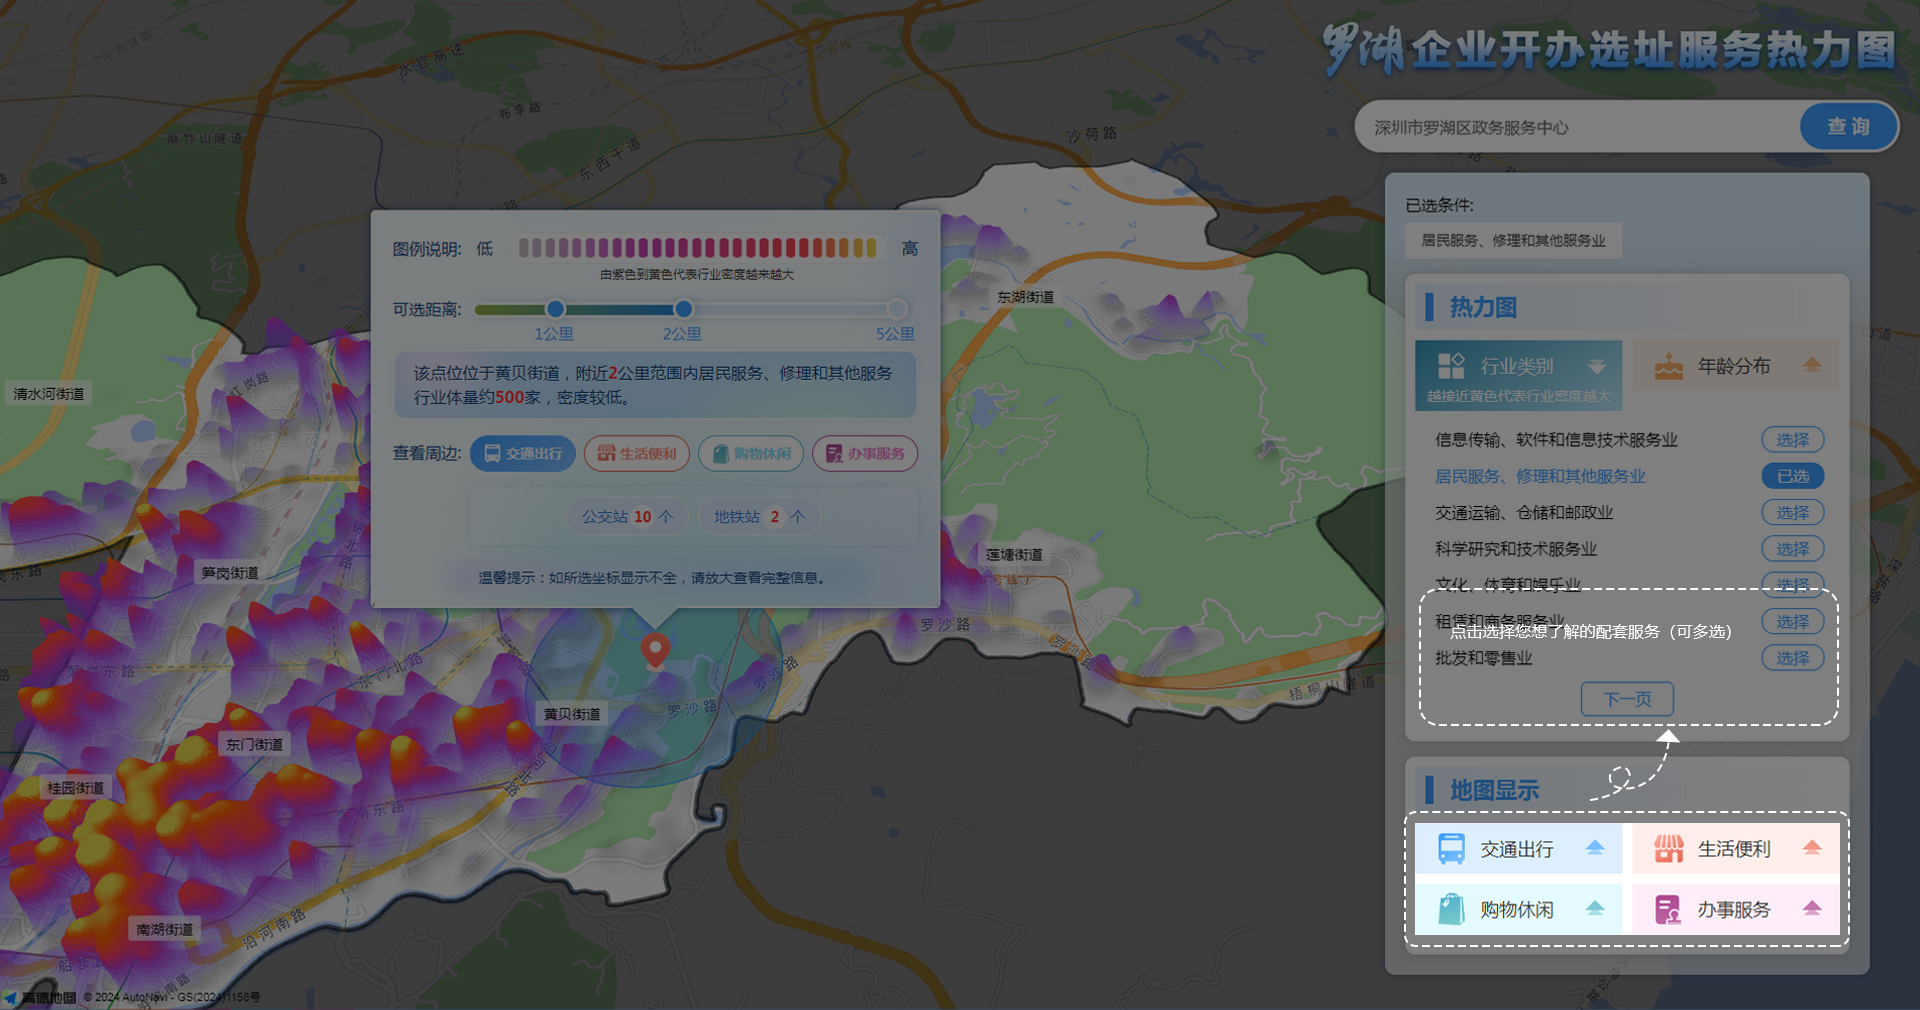Expand the 生活便利 arrow in map display panel
Image resolution: width=1920 pixels, height=1010 pixels.
[x=1812, y=849]
